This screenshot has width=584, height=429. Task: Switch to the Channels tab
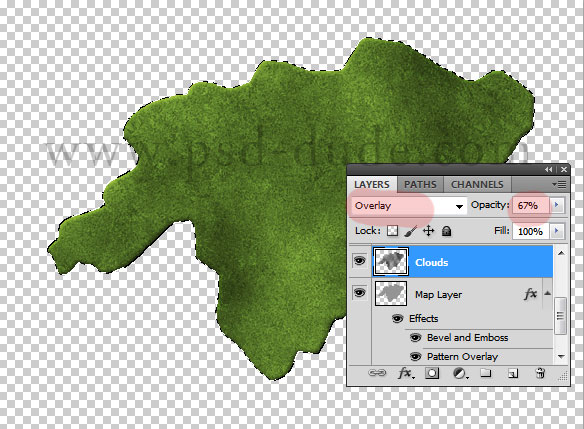click(477, 184)
